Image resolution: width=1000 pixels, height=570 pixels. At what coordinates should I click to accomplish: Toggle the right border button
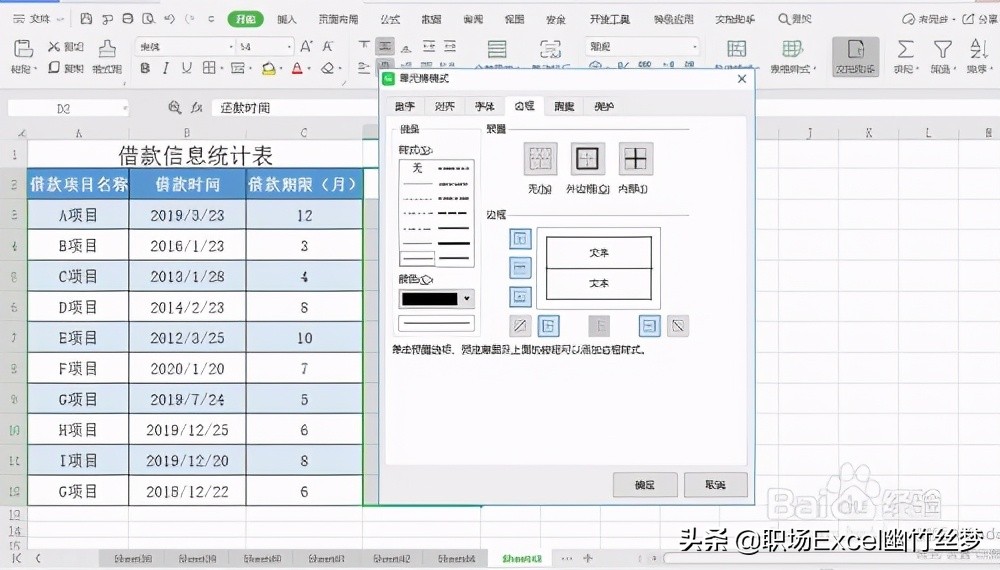(649, 326)
